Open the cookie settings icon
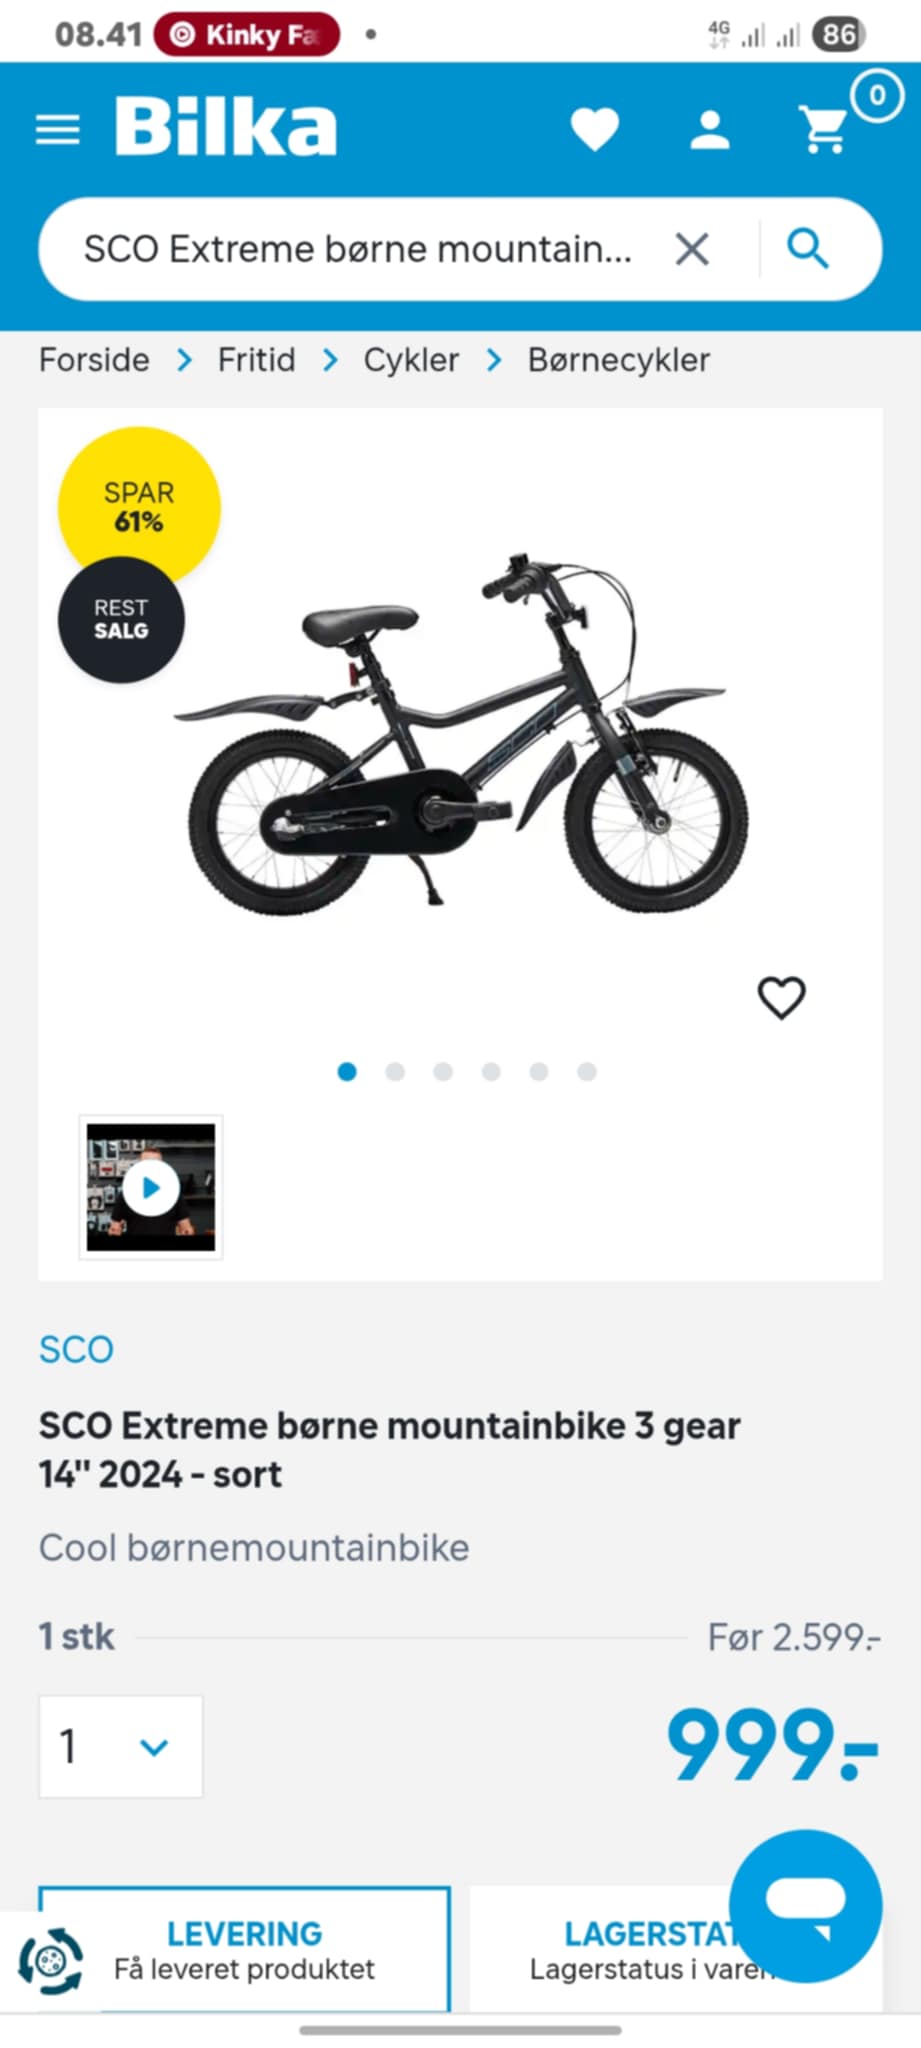The width and height of the screenshot is (921, 2048). coord(50,1961)
